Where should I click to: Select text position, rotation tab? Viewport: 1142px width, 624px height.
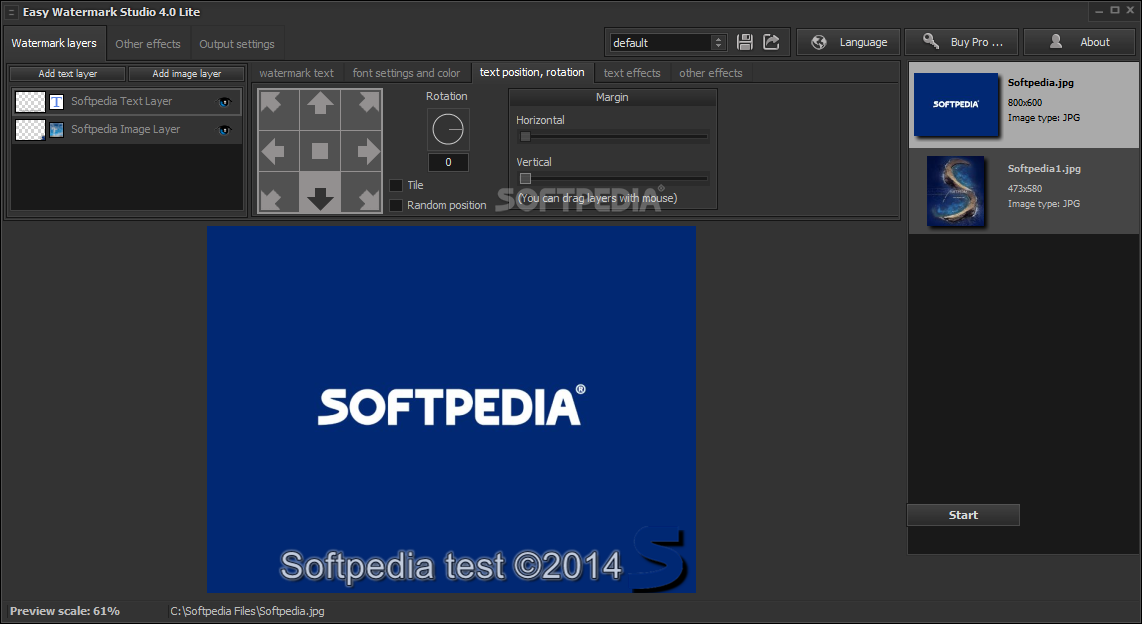click(532, 72)
